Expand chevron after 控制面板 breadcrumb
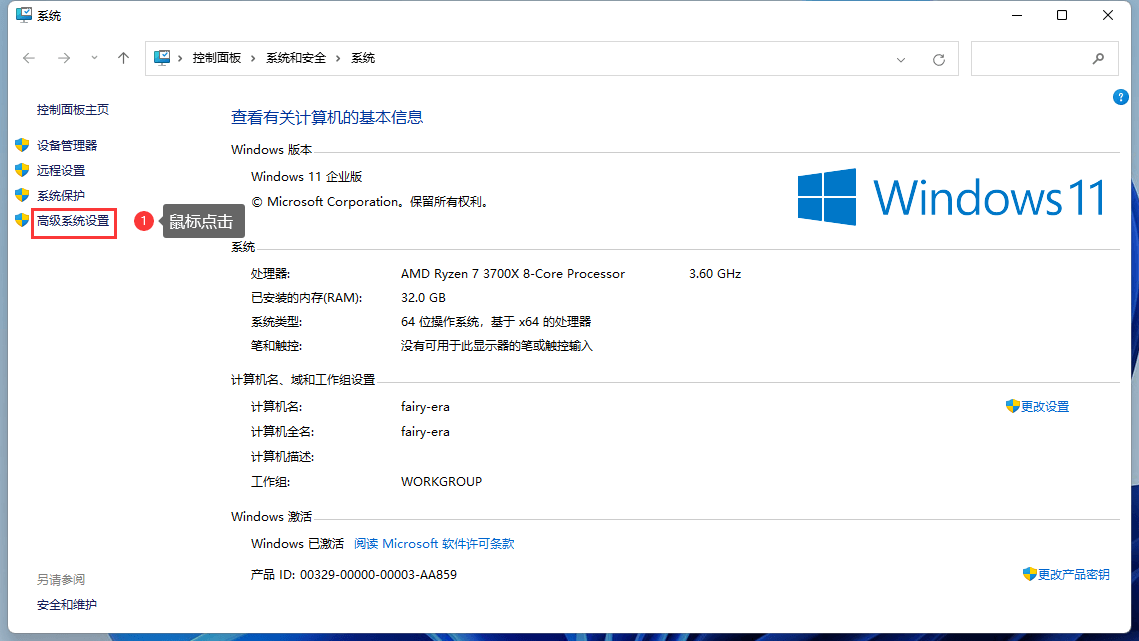 pyautogui.click(x=253, y=58)
